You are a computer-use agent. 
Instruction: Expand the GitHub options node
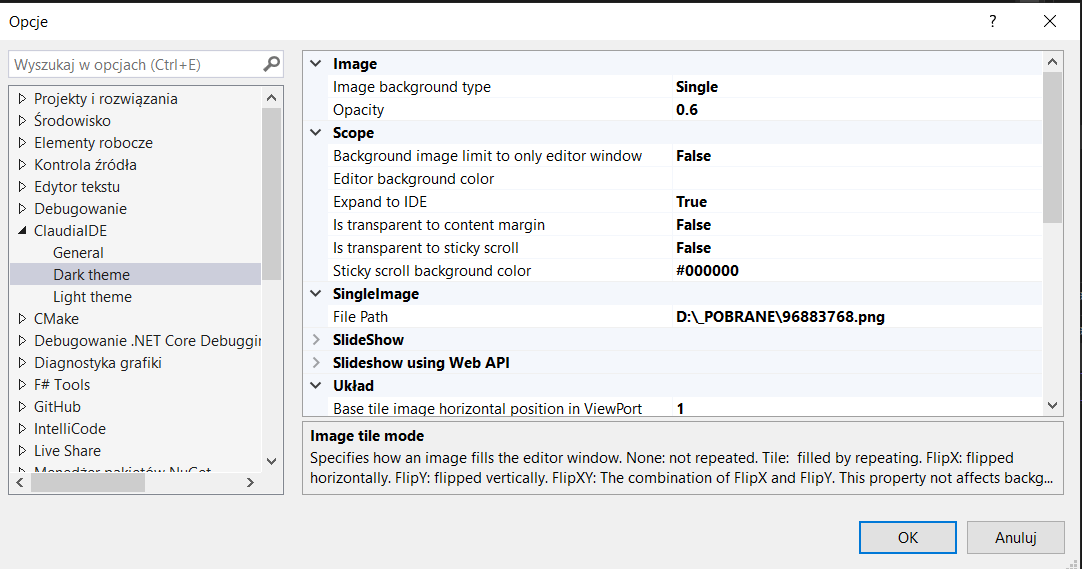coord(22,407)
